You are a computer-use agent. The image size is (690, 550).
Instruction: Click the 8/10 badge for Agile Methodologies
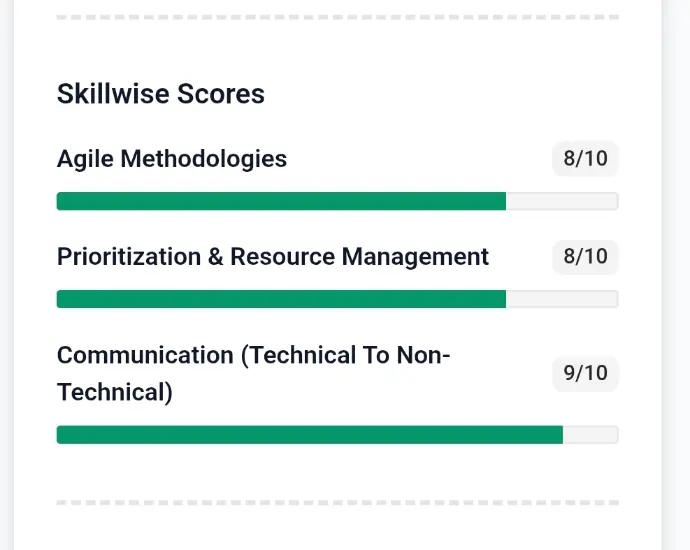(585, 159)
